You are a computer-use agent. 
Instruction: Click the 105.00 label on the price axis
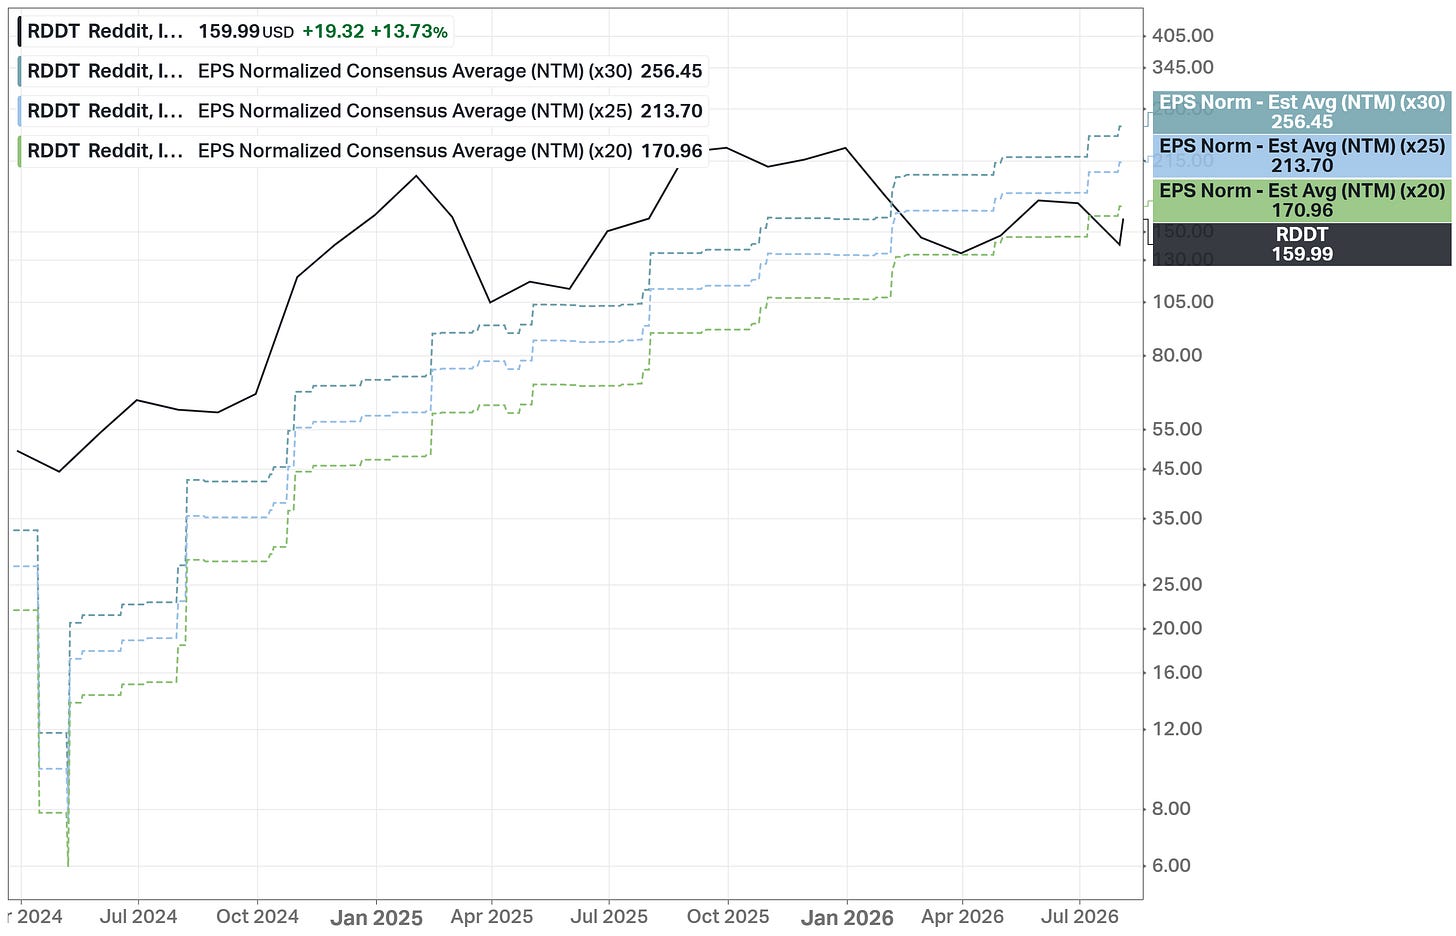tap(1183, 302)
